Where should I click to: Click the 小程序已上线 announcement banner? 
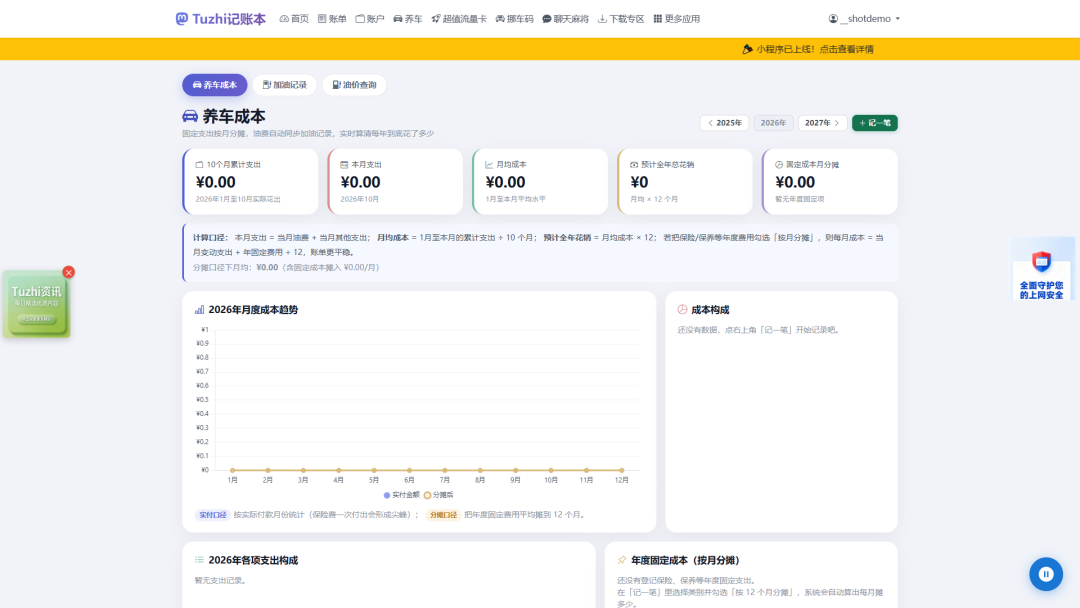pyautogui.click(x=808, y=49)
